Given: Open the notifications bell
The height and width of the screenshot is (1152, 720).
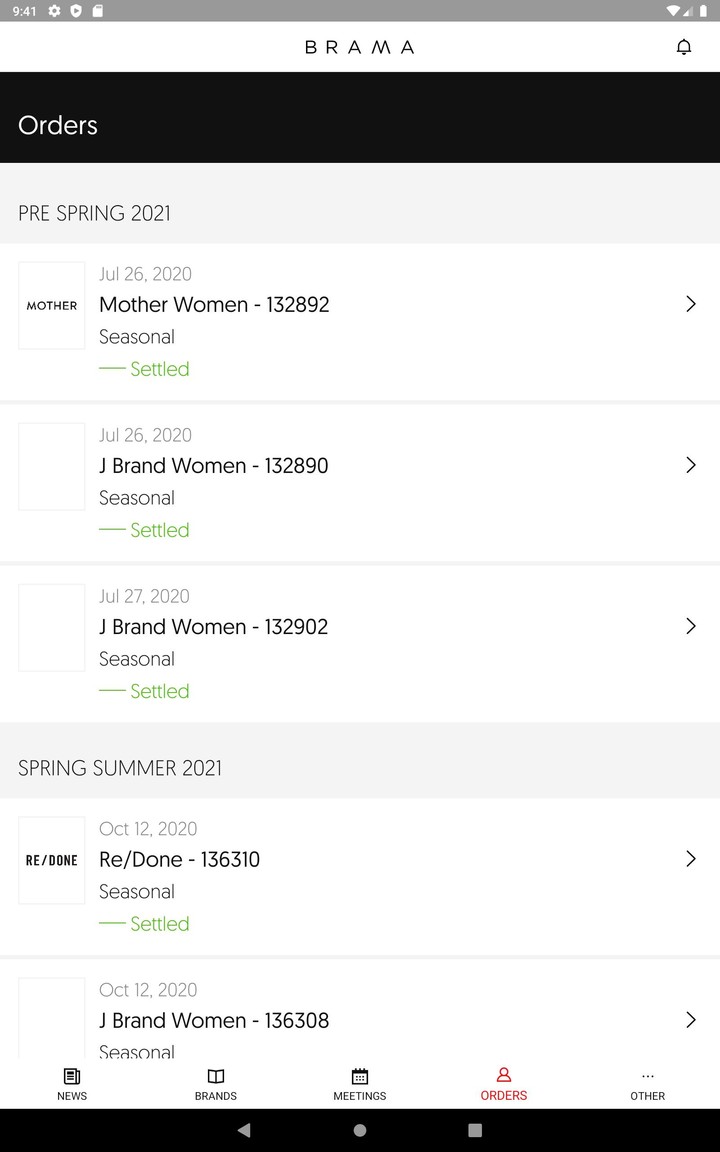Looking at the screenshot, I should coord(684,47).
